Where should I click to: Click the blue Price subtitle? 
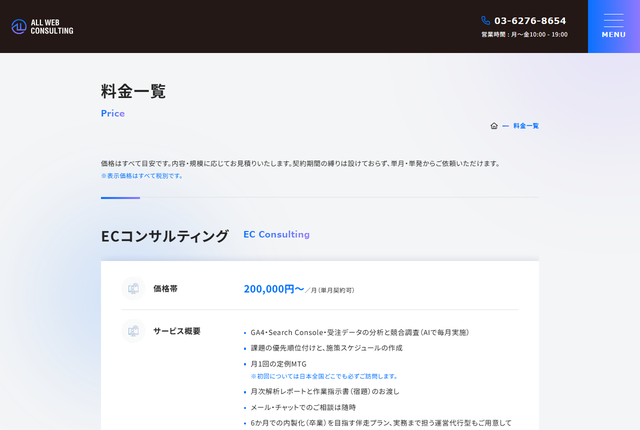click(x=113, y=113)
